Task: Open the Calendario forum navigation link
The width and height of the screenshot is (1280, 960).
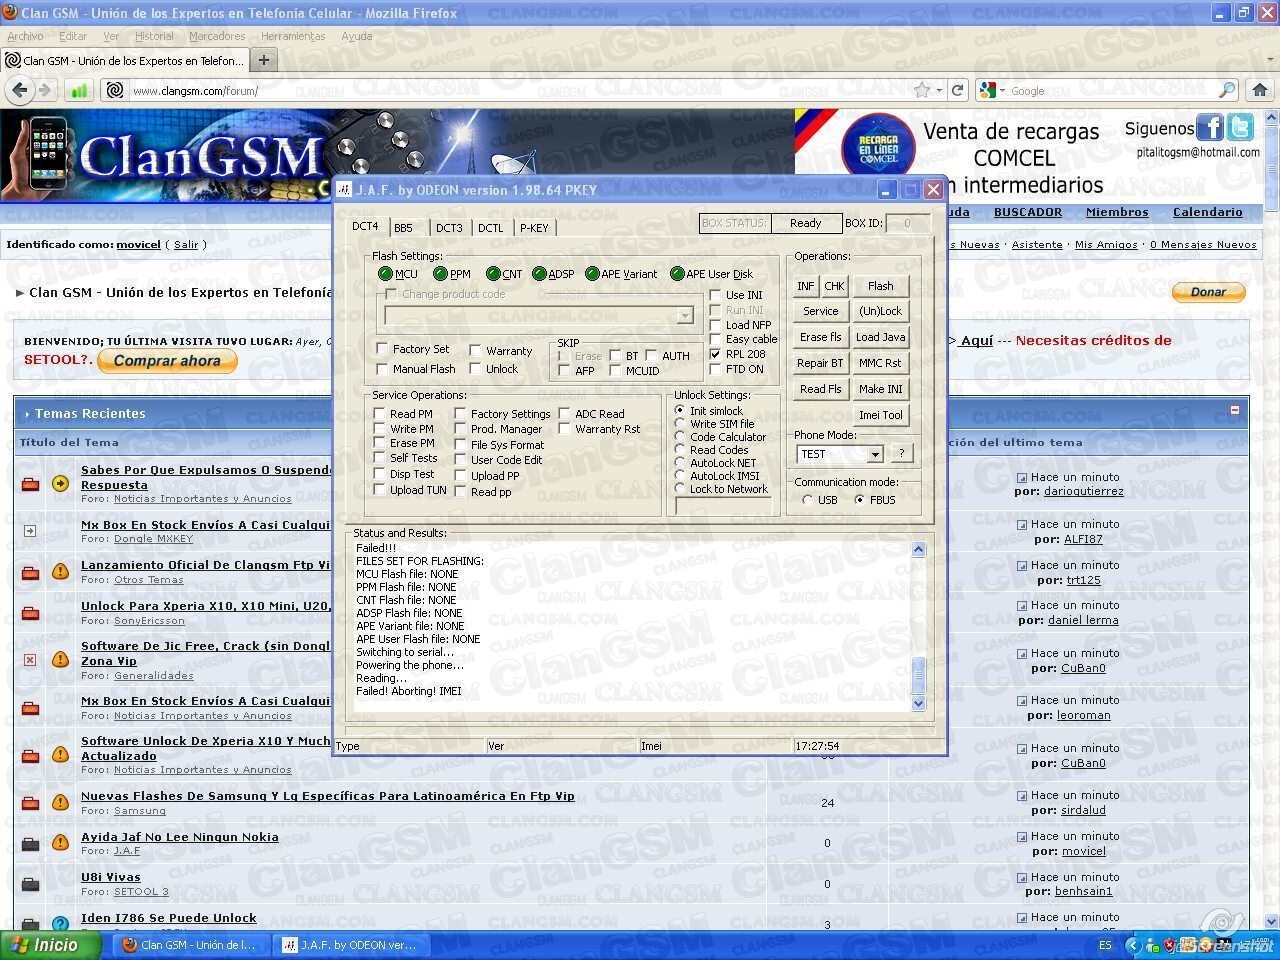Action: point(1208,212)
